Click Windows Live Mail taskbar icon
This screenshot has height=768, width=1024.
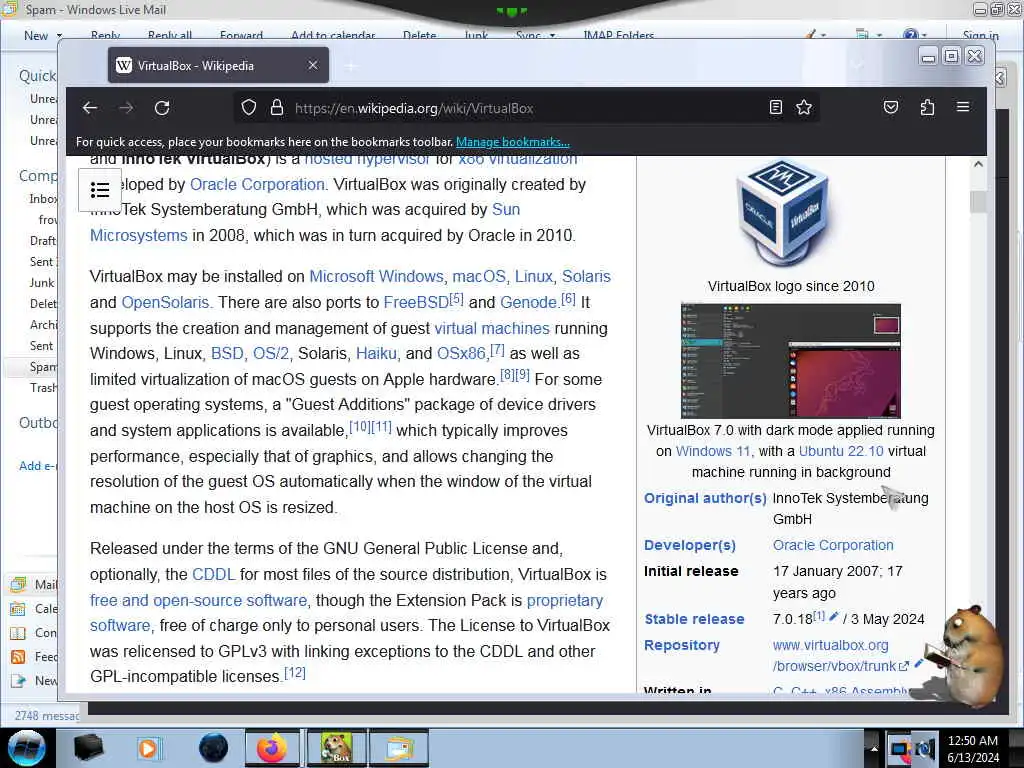399,748
